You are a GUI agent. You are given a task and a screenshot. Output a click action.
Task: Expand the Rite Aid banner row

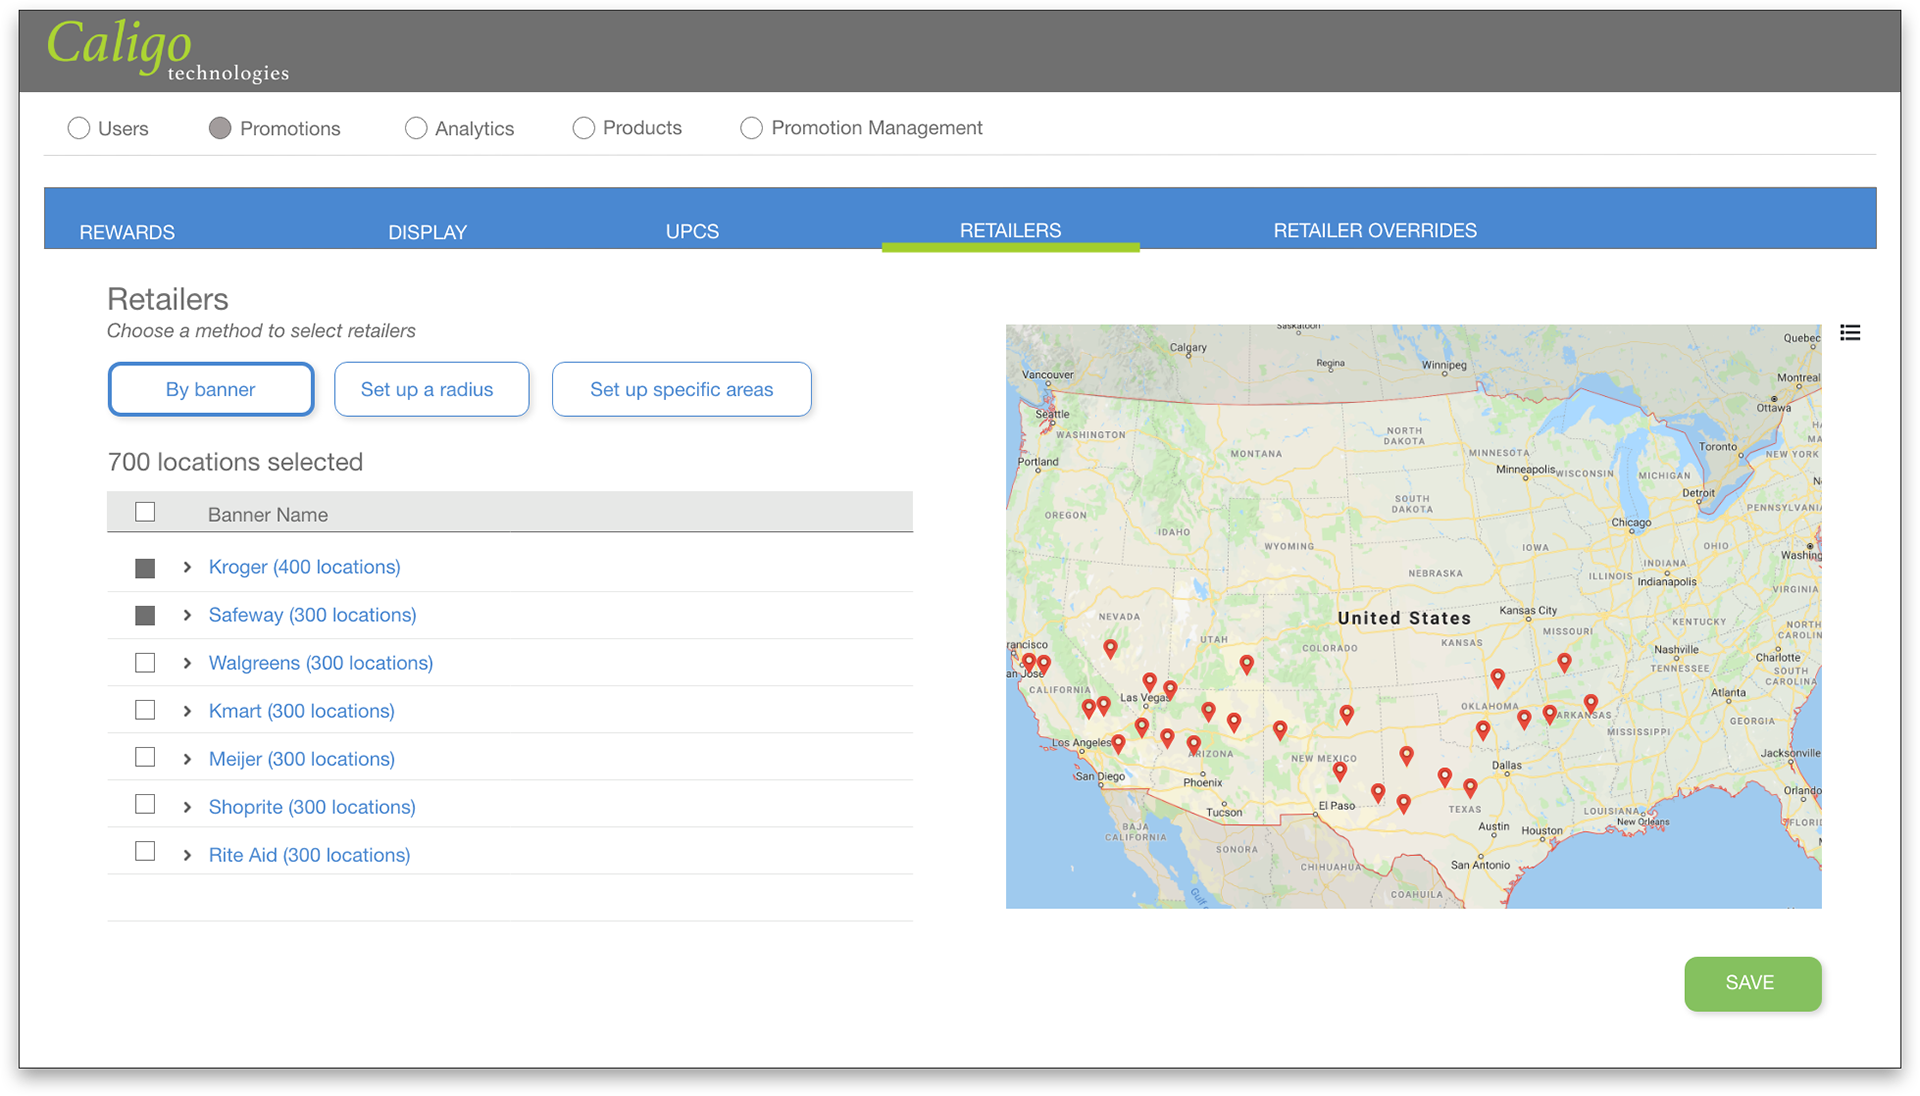click(187, 855)
